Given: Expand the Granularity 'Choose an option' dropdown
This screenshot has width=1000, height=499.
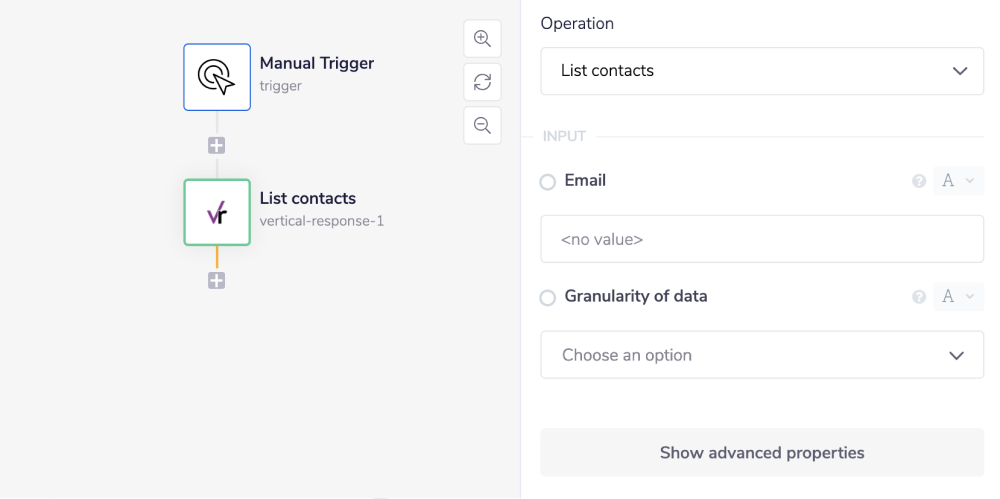Looking at the screenshot, I should pos(762,355).
